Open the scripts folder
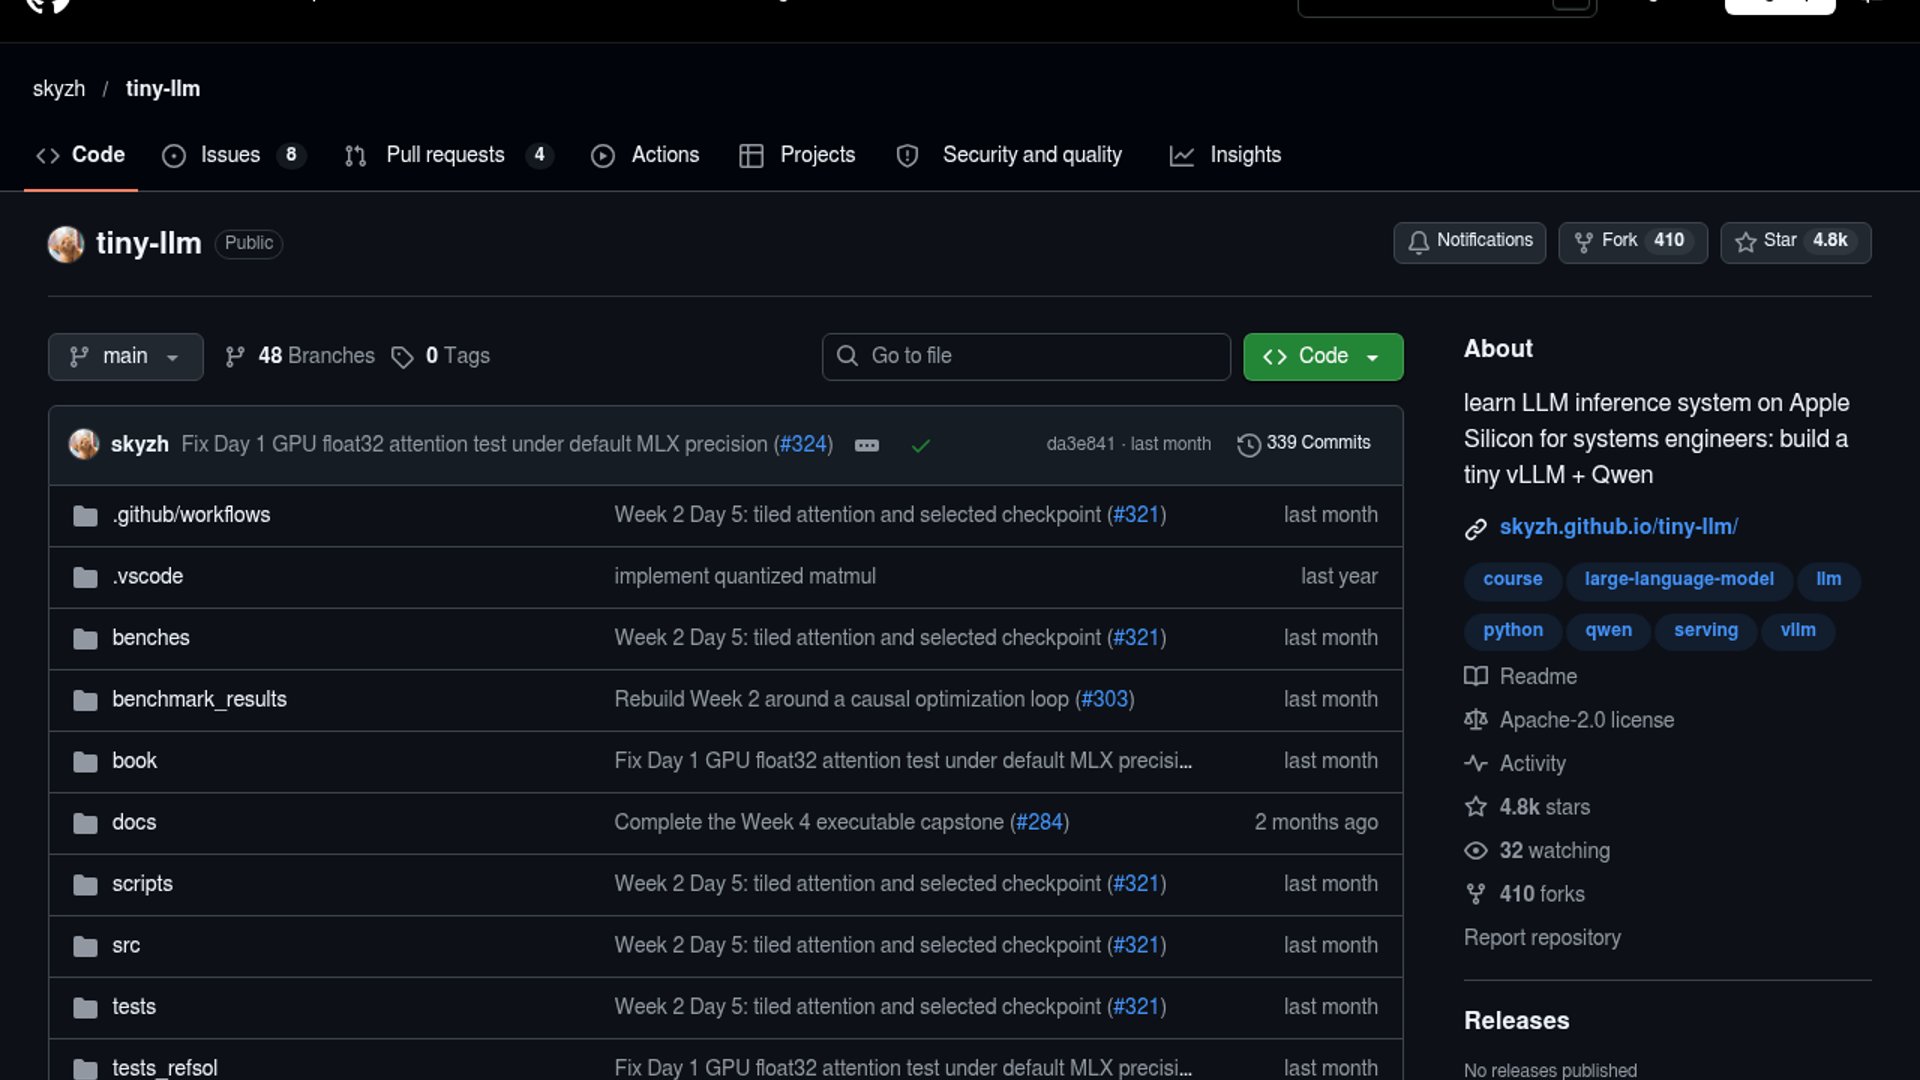This screenshot has height=1080, width=1920. 142,884
